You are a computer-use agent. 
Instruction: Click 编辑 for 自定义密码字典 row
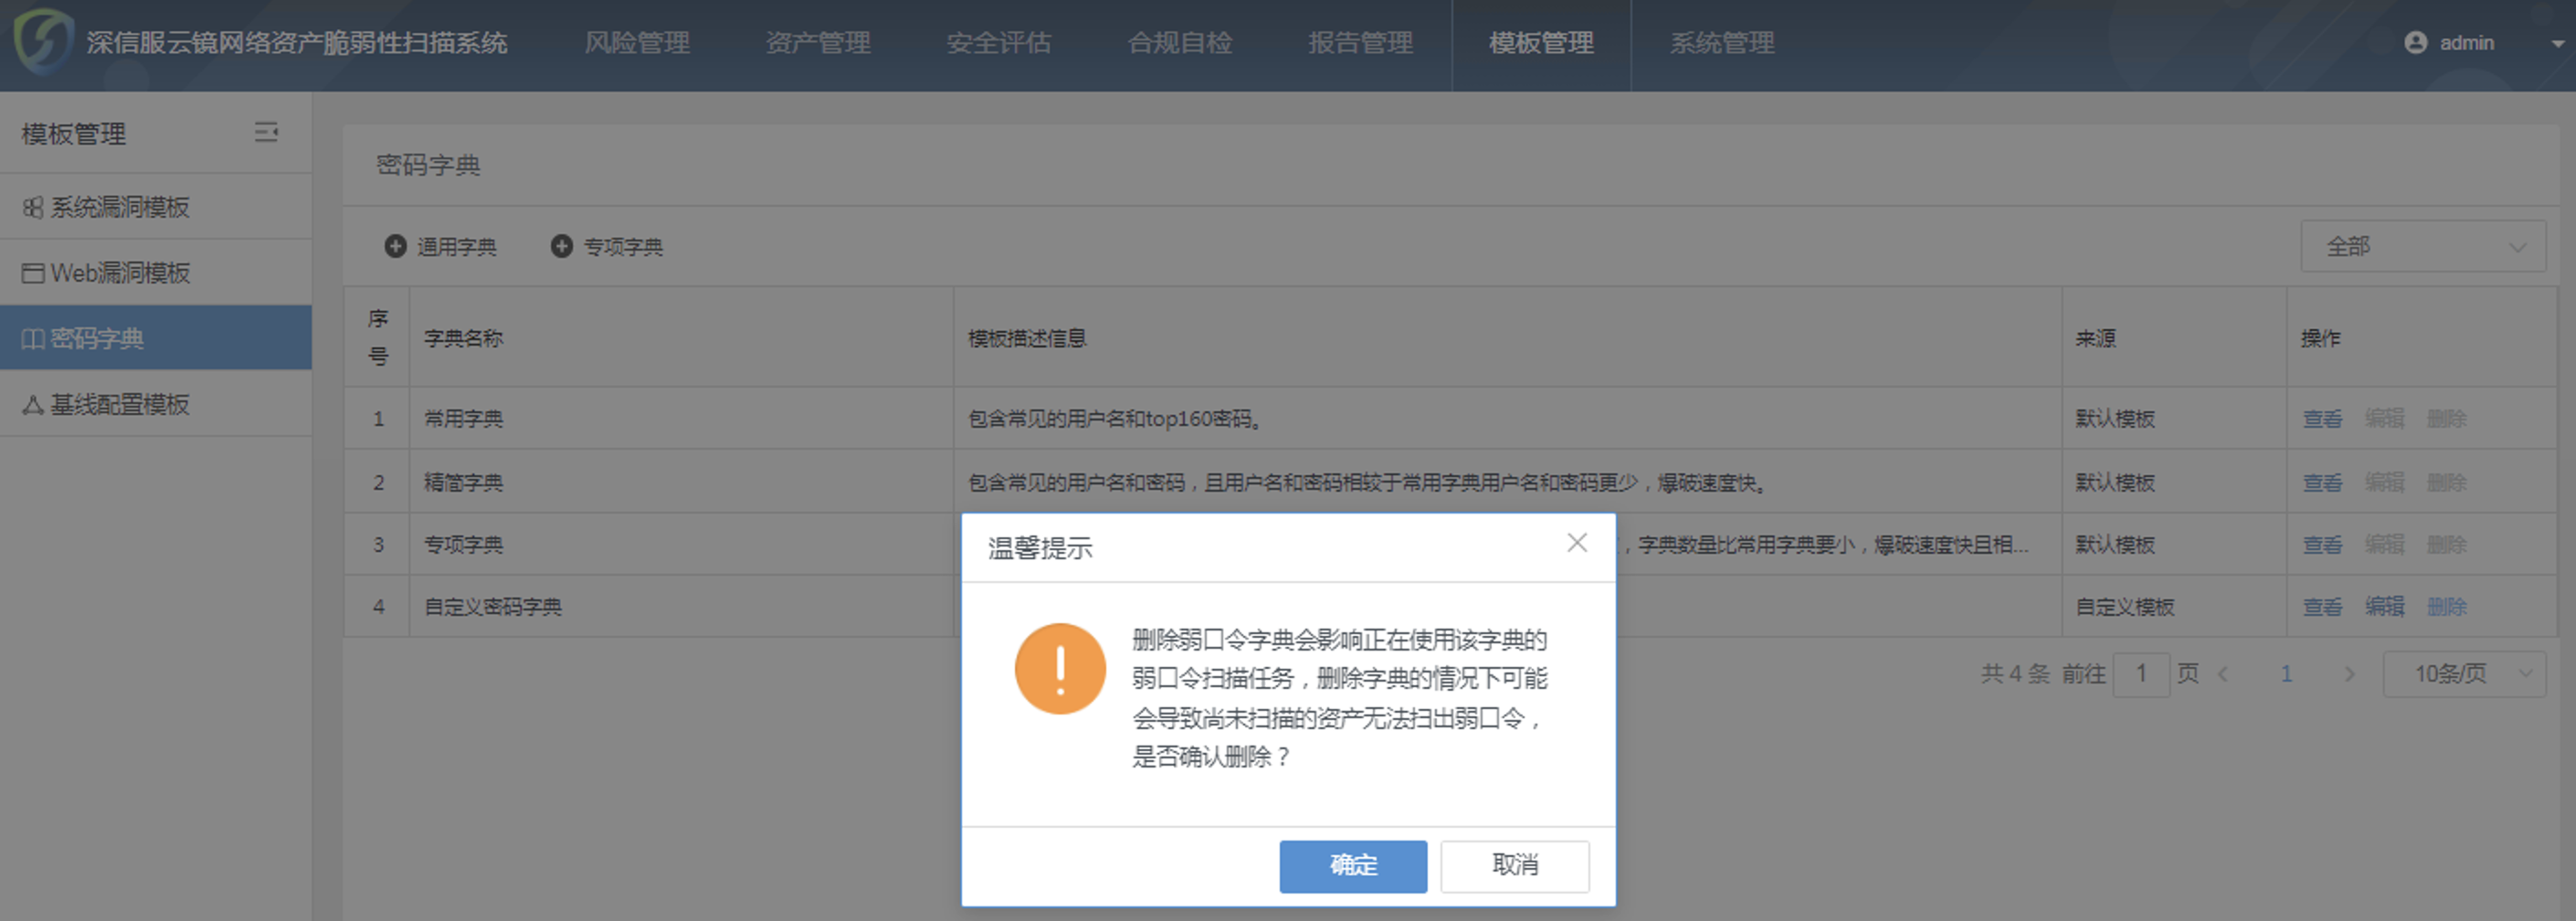coord(2385,607)
